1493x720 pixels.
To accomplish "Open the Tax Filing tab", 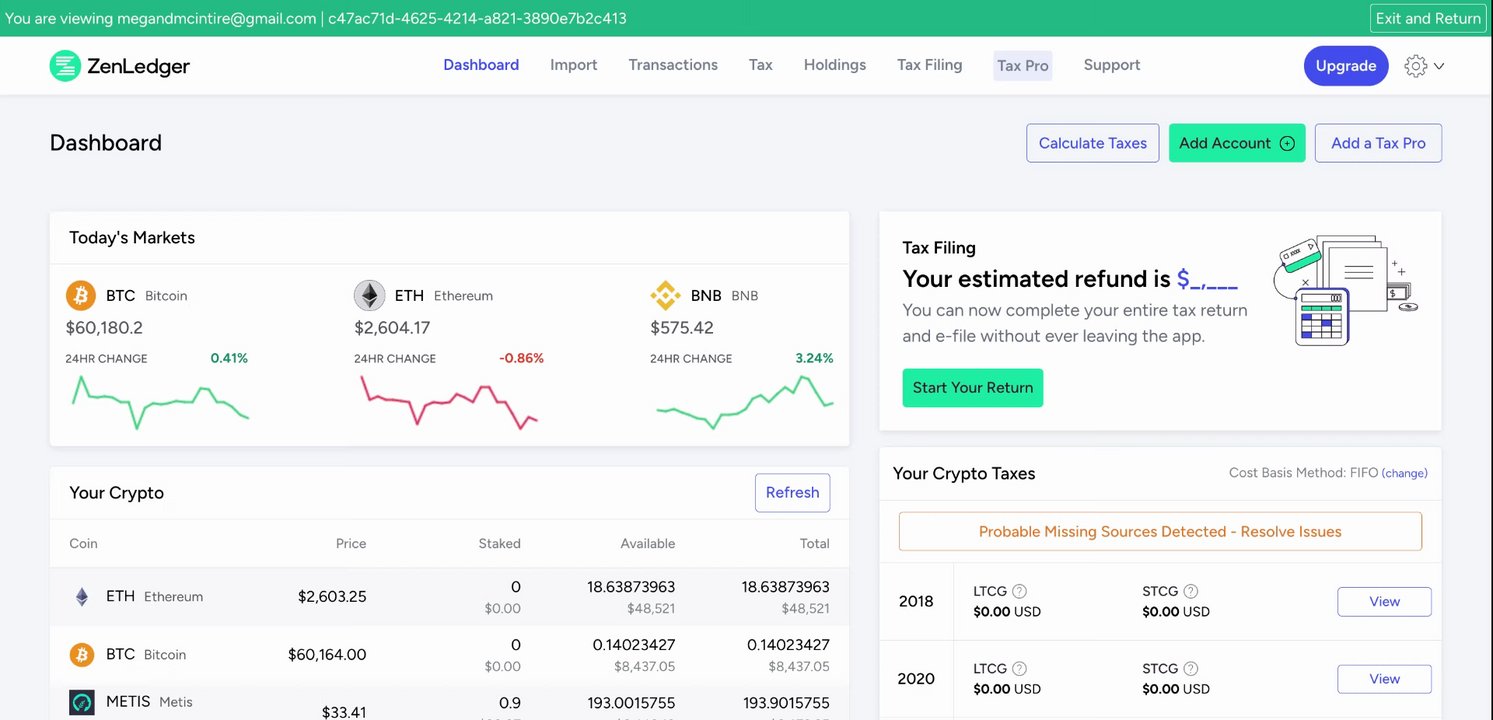I will (x=930, y=65).
